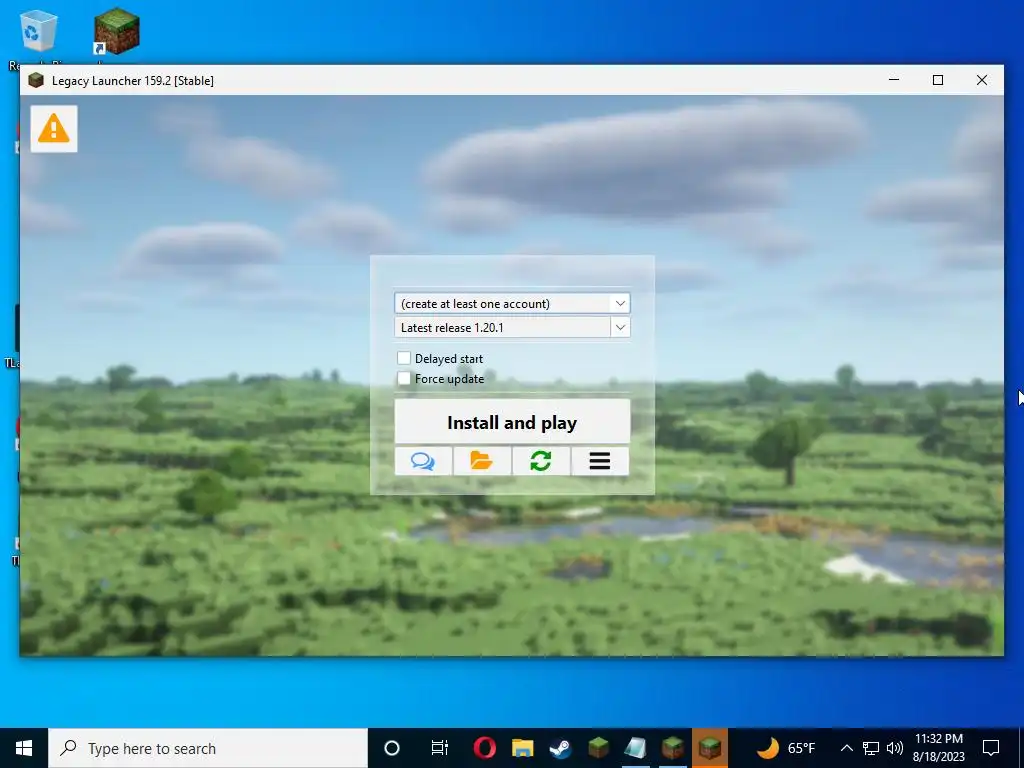Screen dimensions: 1024x768
Task: Open the chat bubbles support button
Action: tap(423, 461)
